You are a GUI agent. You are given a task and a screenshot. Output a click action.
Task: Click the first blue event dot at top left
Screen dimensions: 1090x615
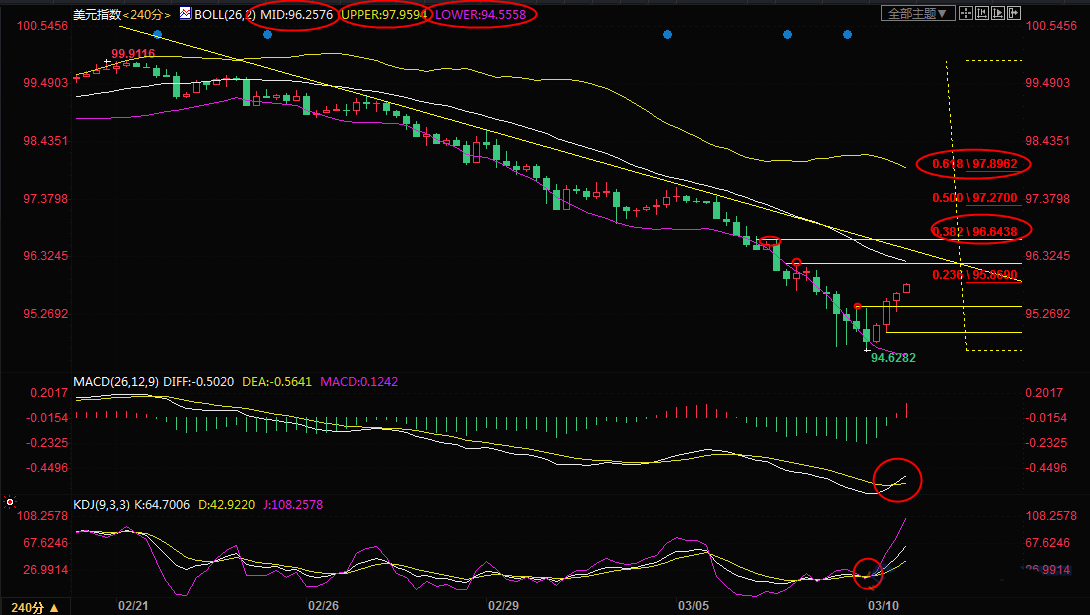tap(157, 35)
